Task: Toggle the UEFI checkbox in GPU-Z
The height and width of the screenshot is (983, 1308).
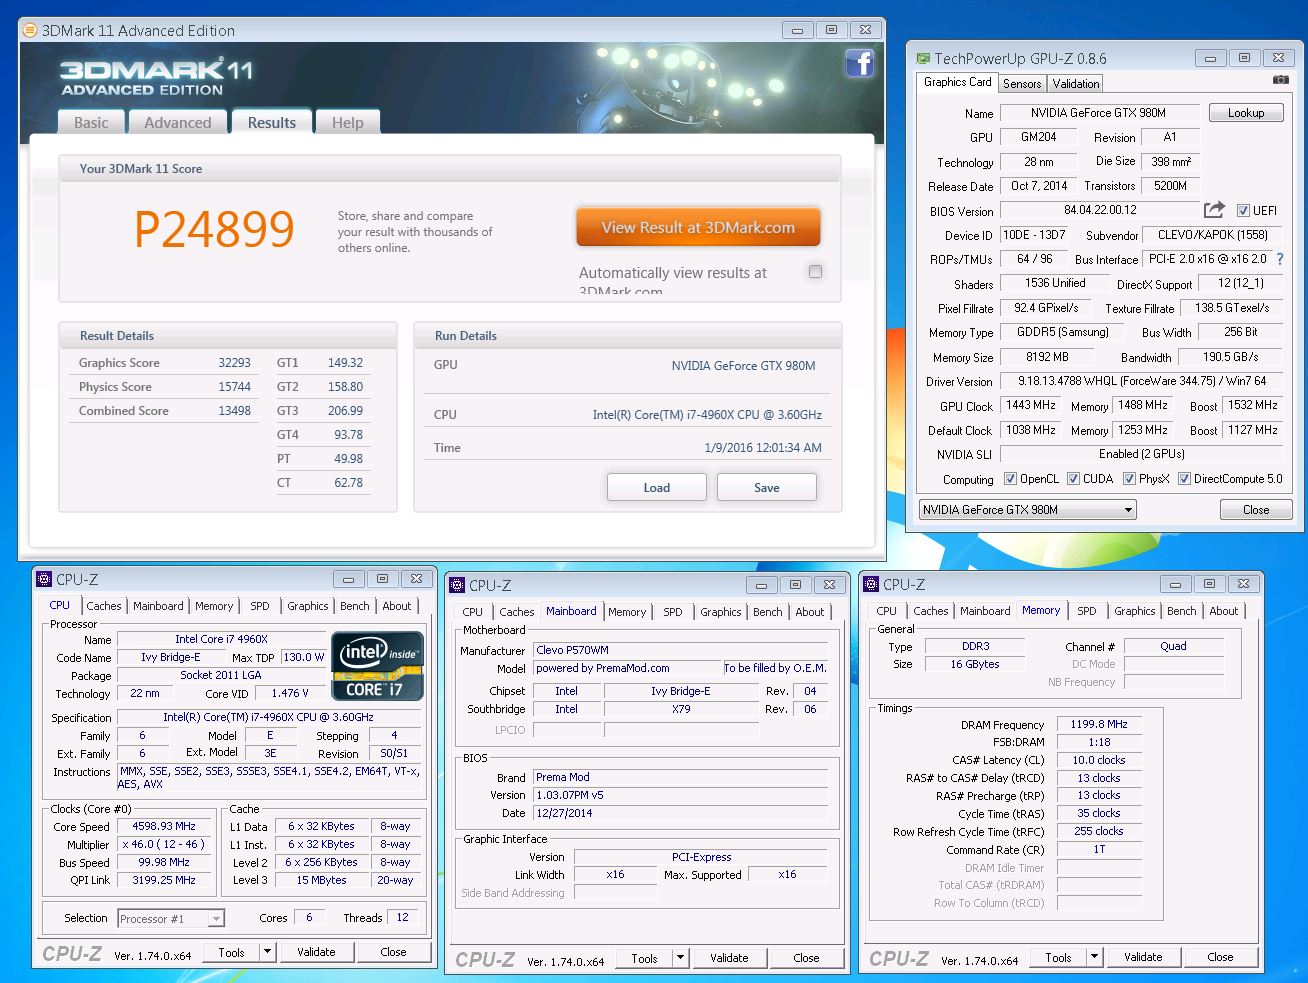Action: [1243, 211]
